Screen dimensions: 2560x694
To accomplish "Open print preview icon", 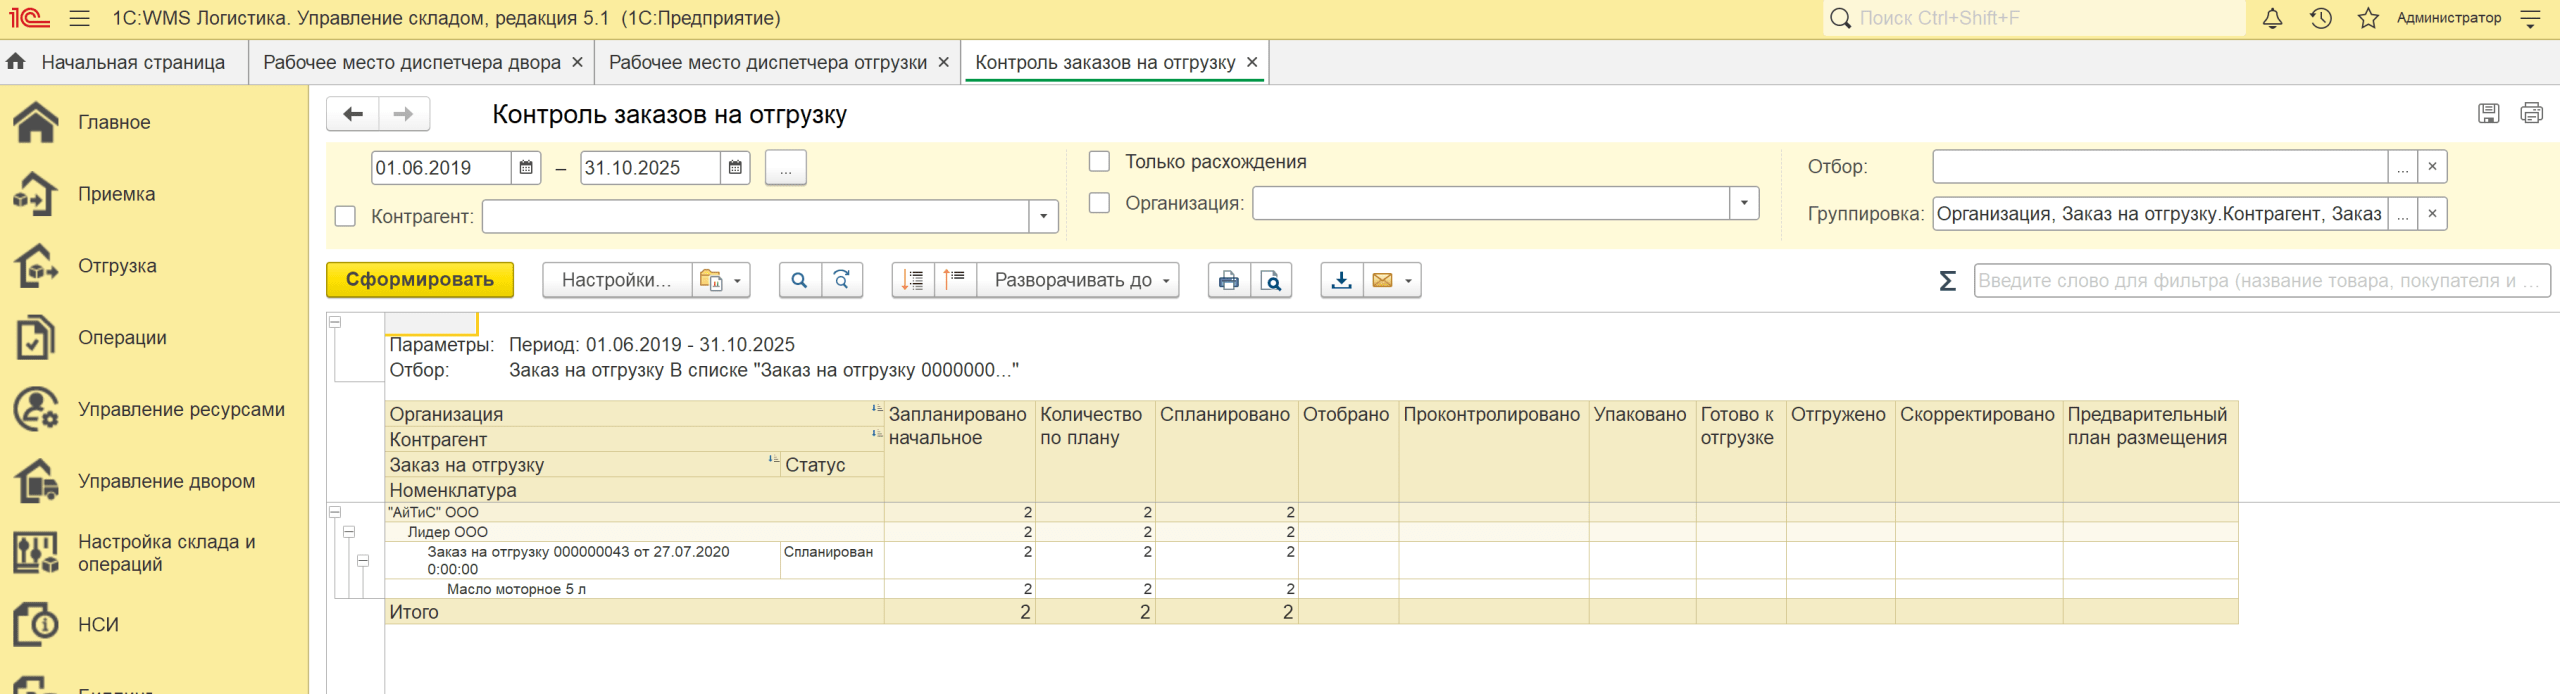I will tap(1270, 280).
